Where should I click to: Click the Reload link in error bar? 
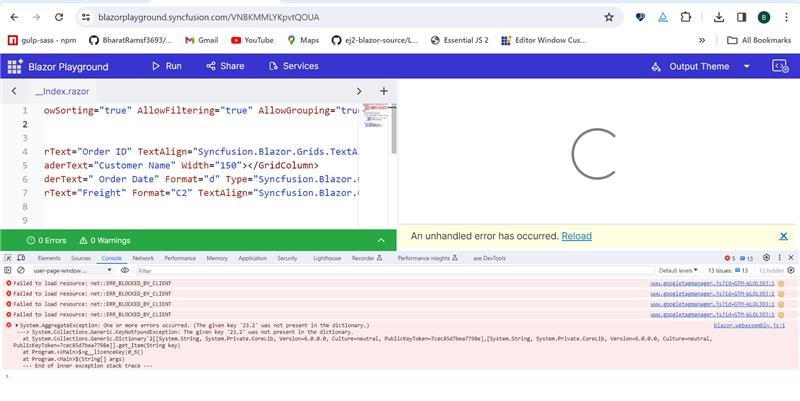tap(576, 236)
